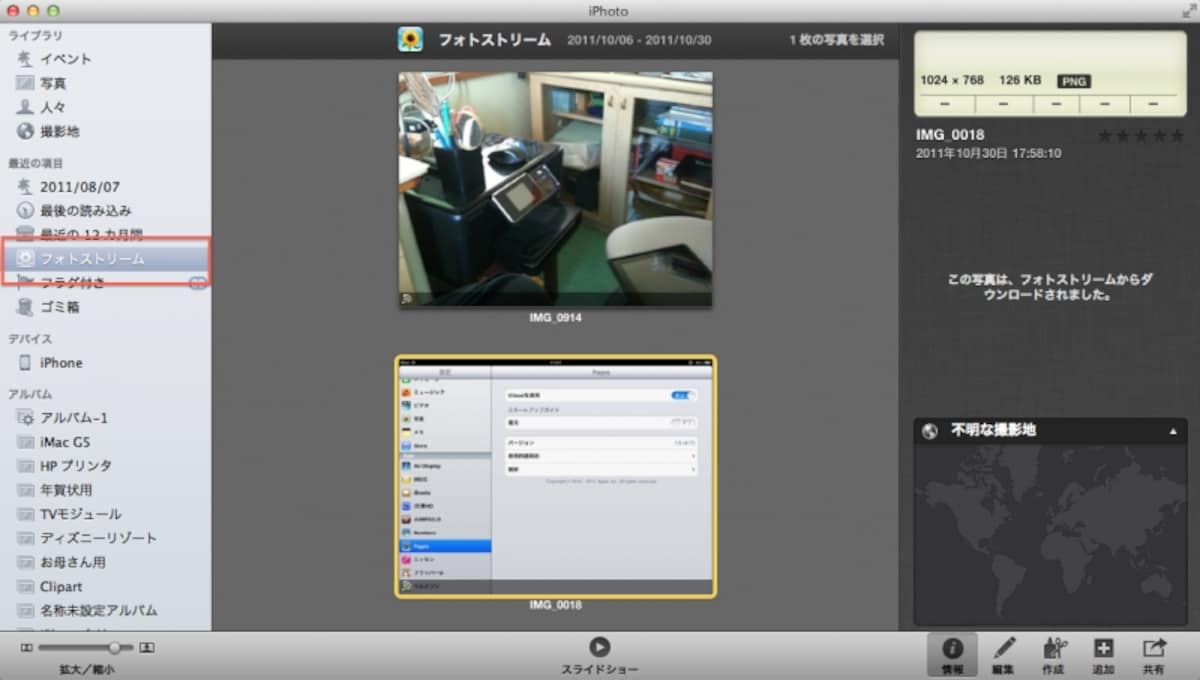Image resolution: width=1200 pixels, height=680 pixels.
Task: Select the IMG_0018 screenshot thumbnail
Action: (x=555, y=477)
